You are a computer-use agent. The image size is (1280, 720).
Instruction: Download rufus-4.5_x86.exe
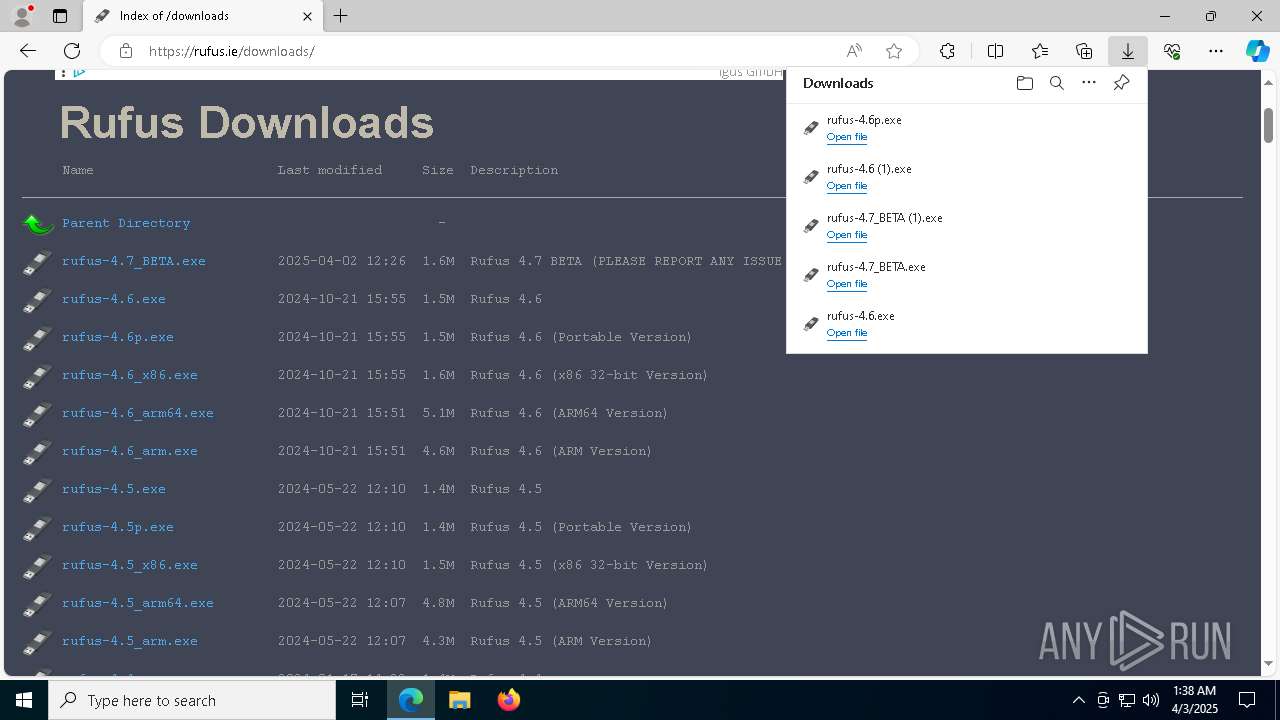130,565
